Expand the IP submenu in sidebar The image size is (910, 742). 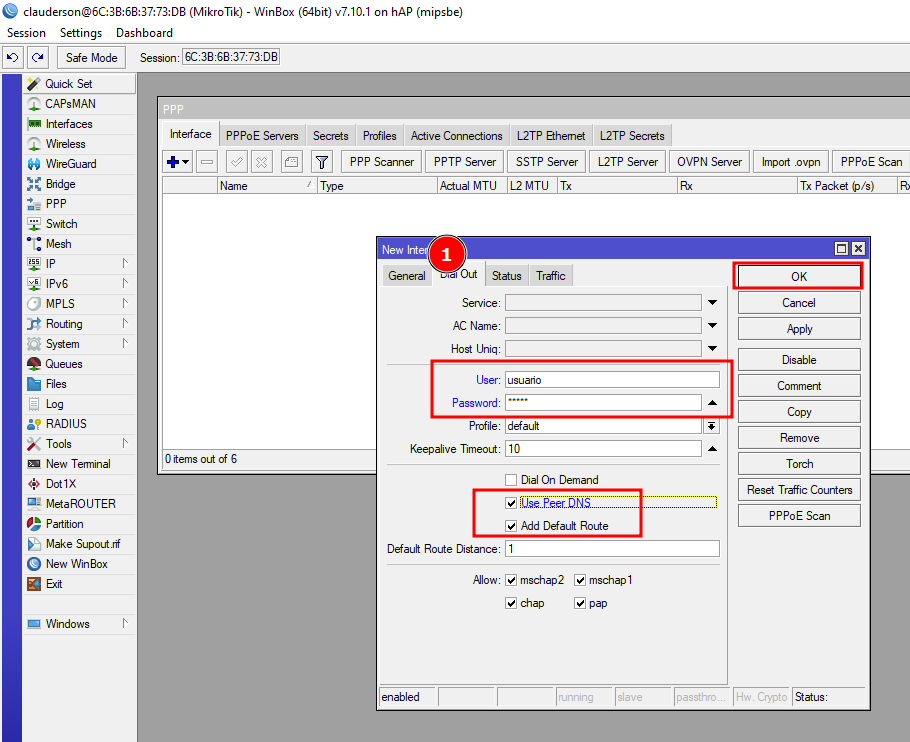pos(50,264)
